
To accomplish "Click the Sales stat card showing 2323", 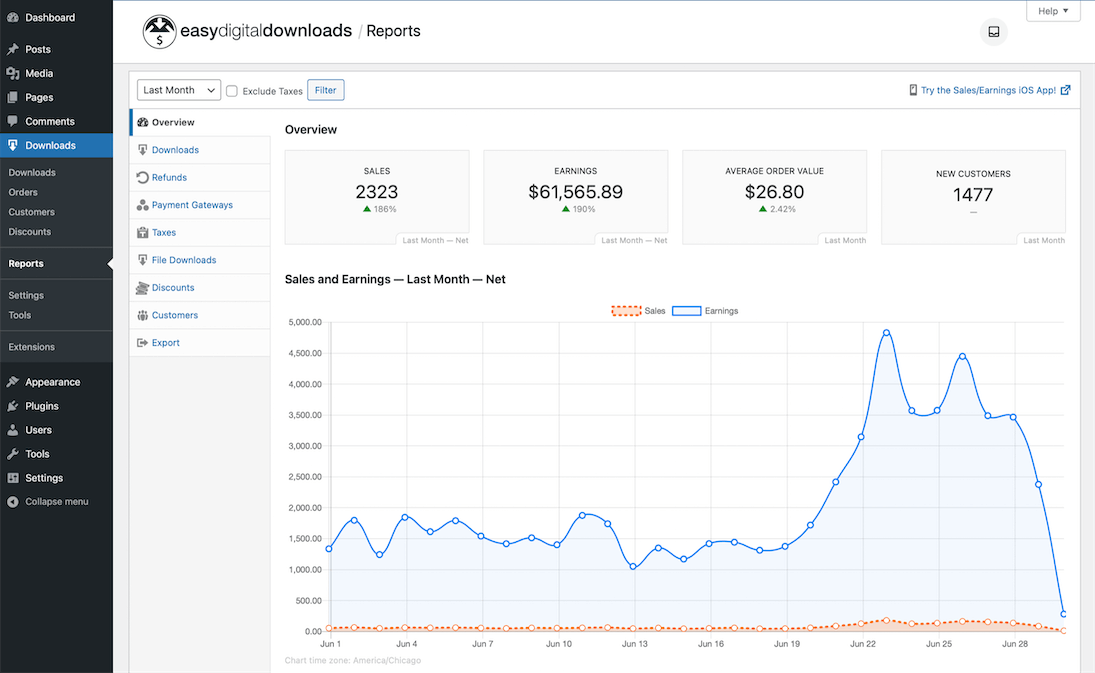I will pyautogui.click(x=377, y=197).
